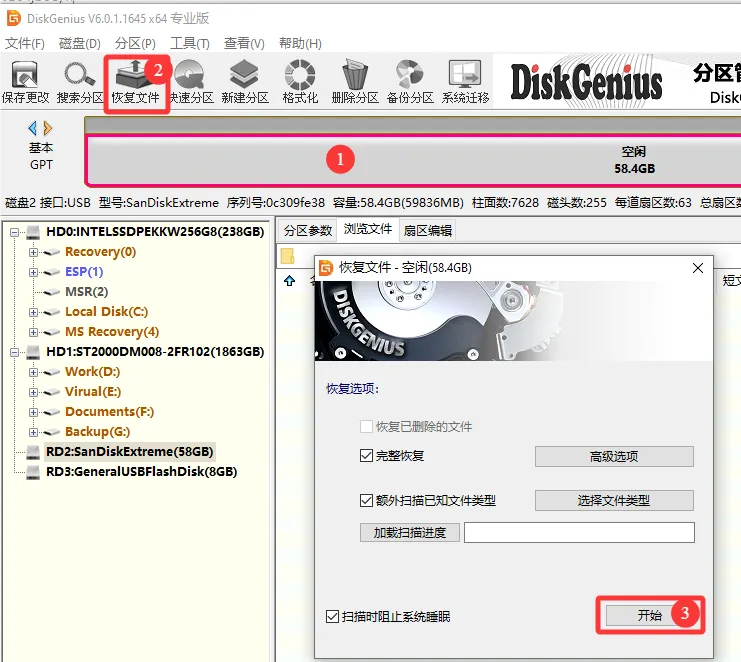Image resolution: width=741 pixels, height=662 pixels.
Task: Open the 搜索分区 magnifier tool
Action: 79,82
